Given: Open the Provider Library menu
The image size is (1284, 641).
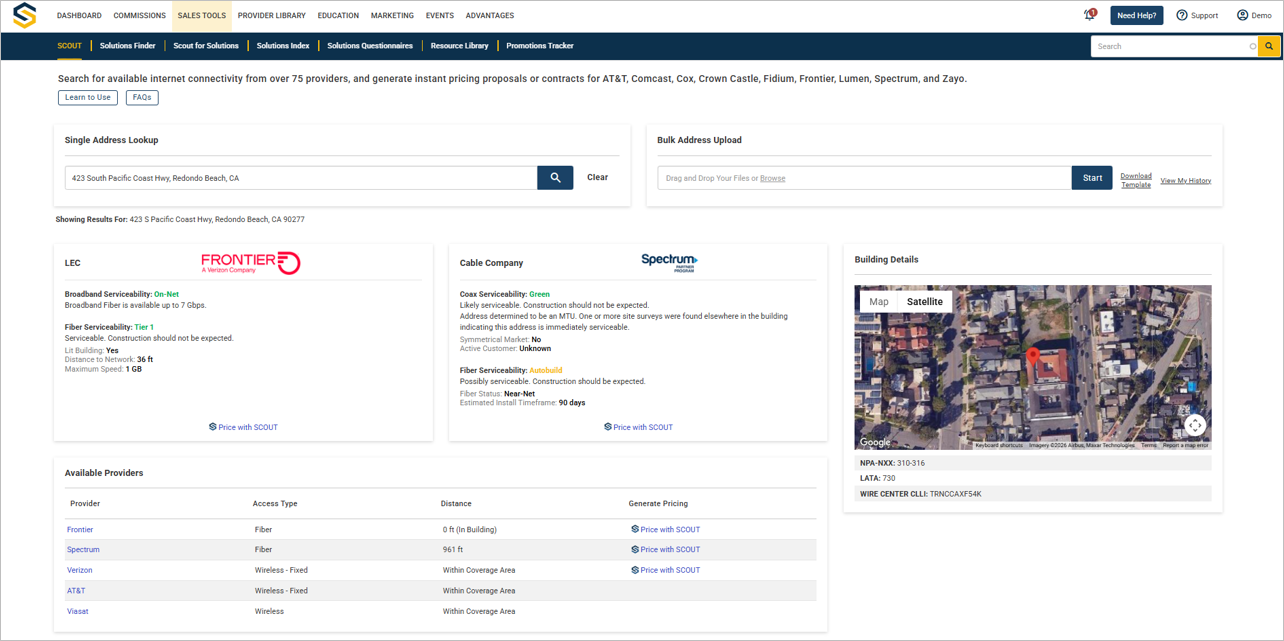Looking at the screenshot, I should click(271, 16).
